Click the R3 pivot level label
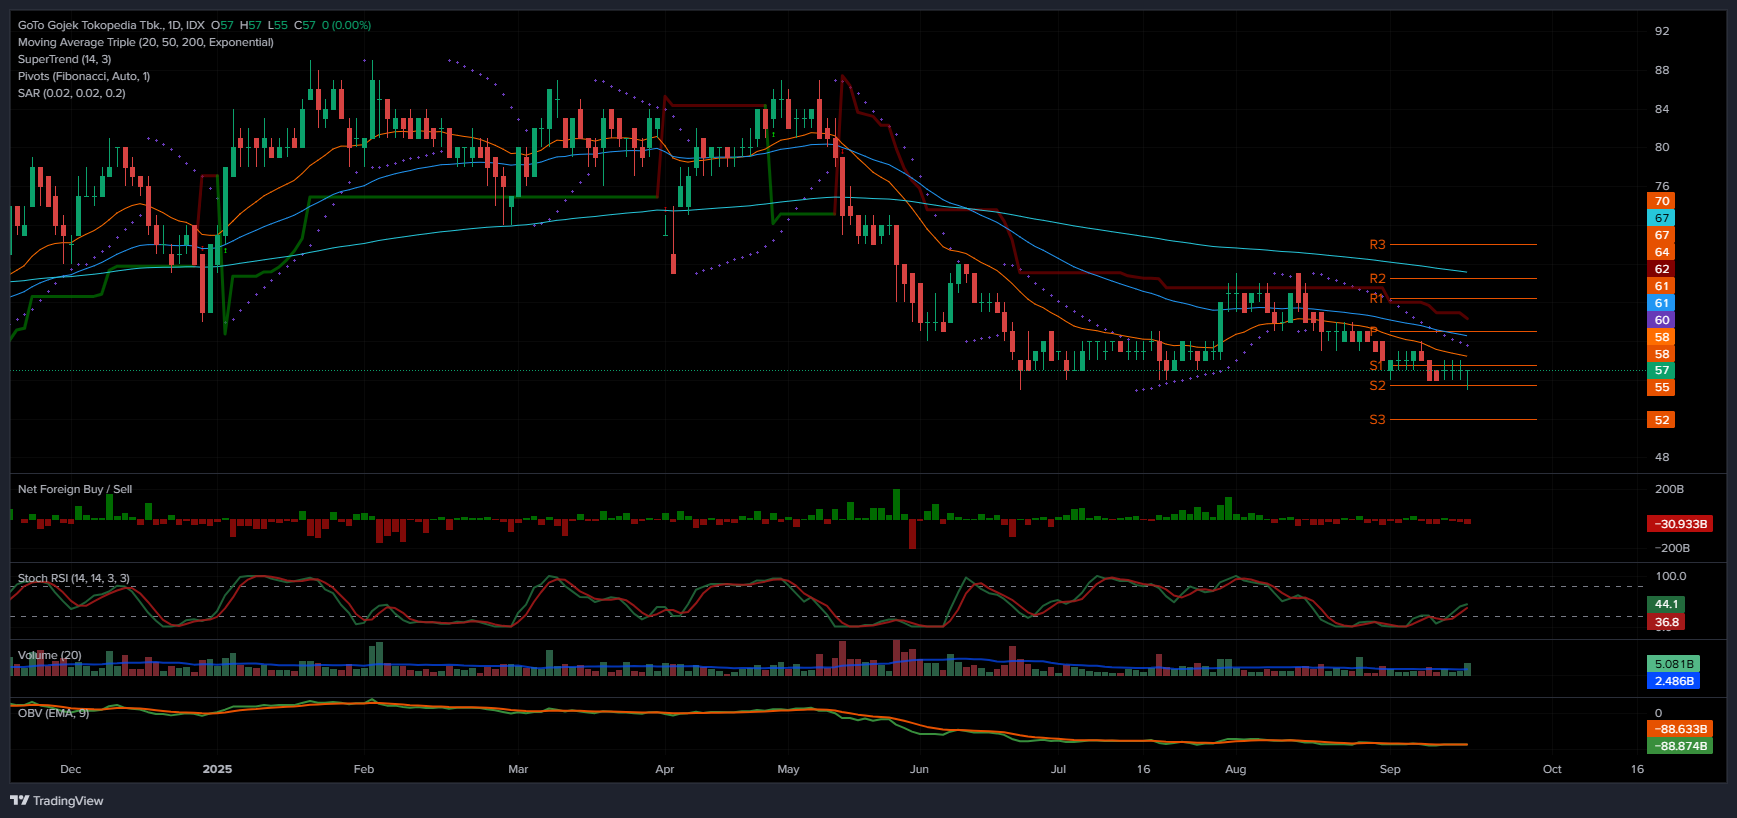This screenshot has width=1737, height=818. click(1377, 245)
